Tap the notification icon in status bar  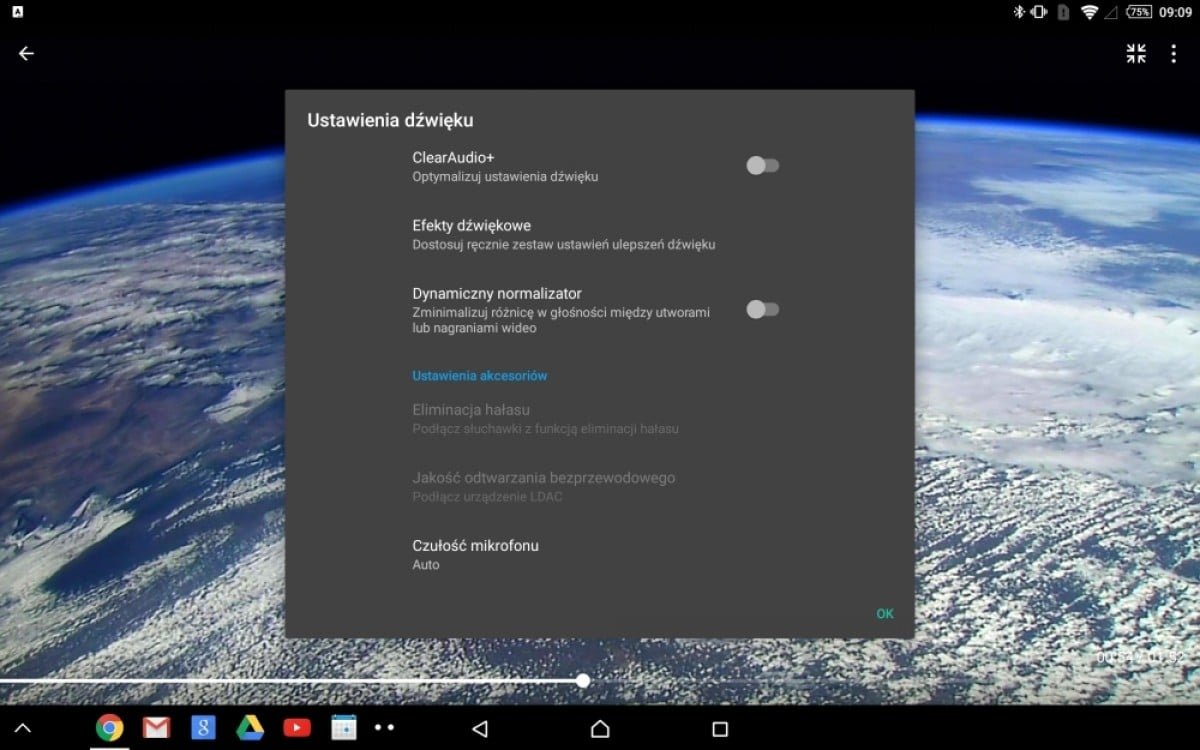18,12
